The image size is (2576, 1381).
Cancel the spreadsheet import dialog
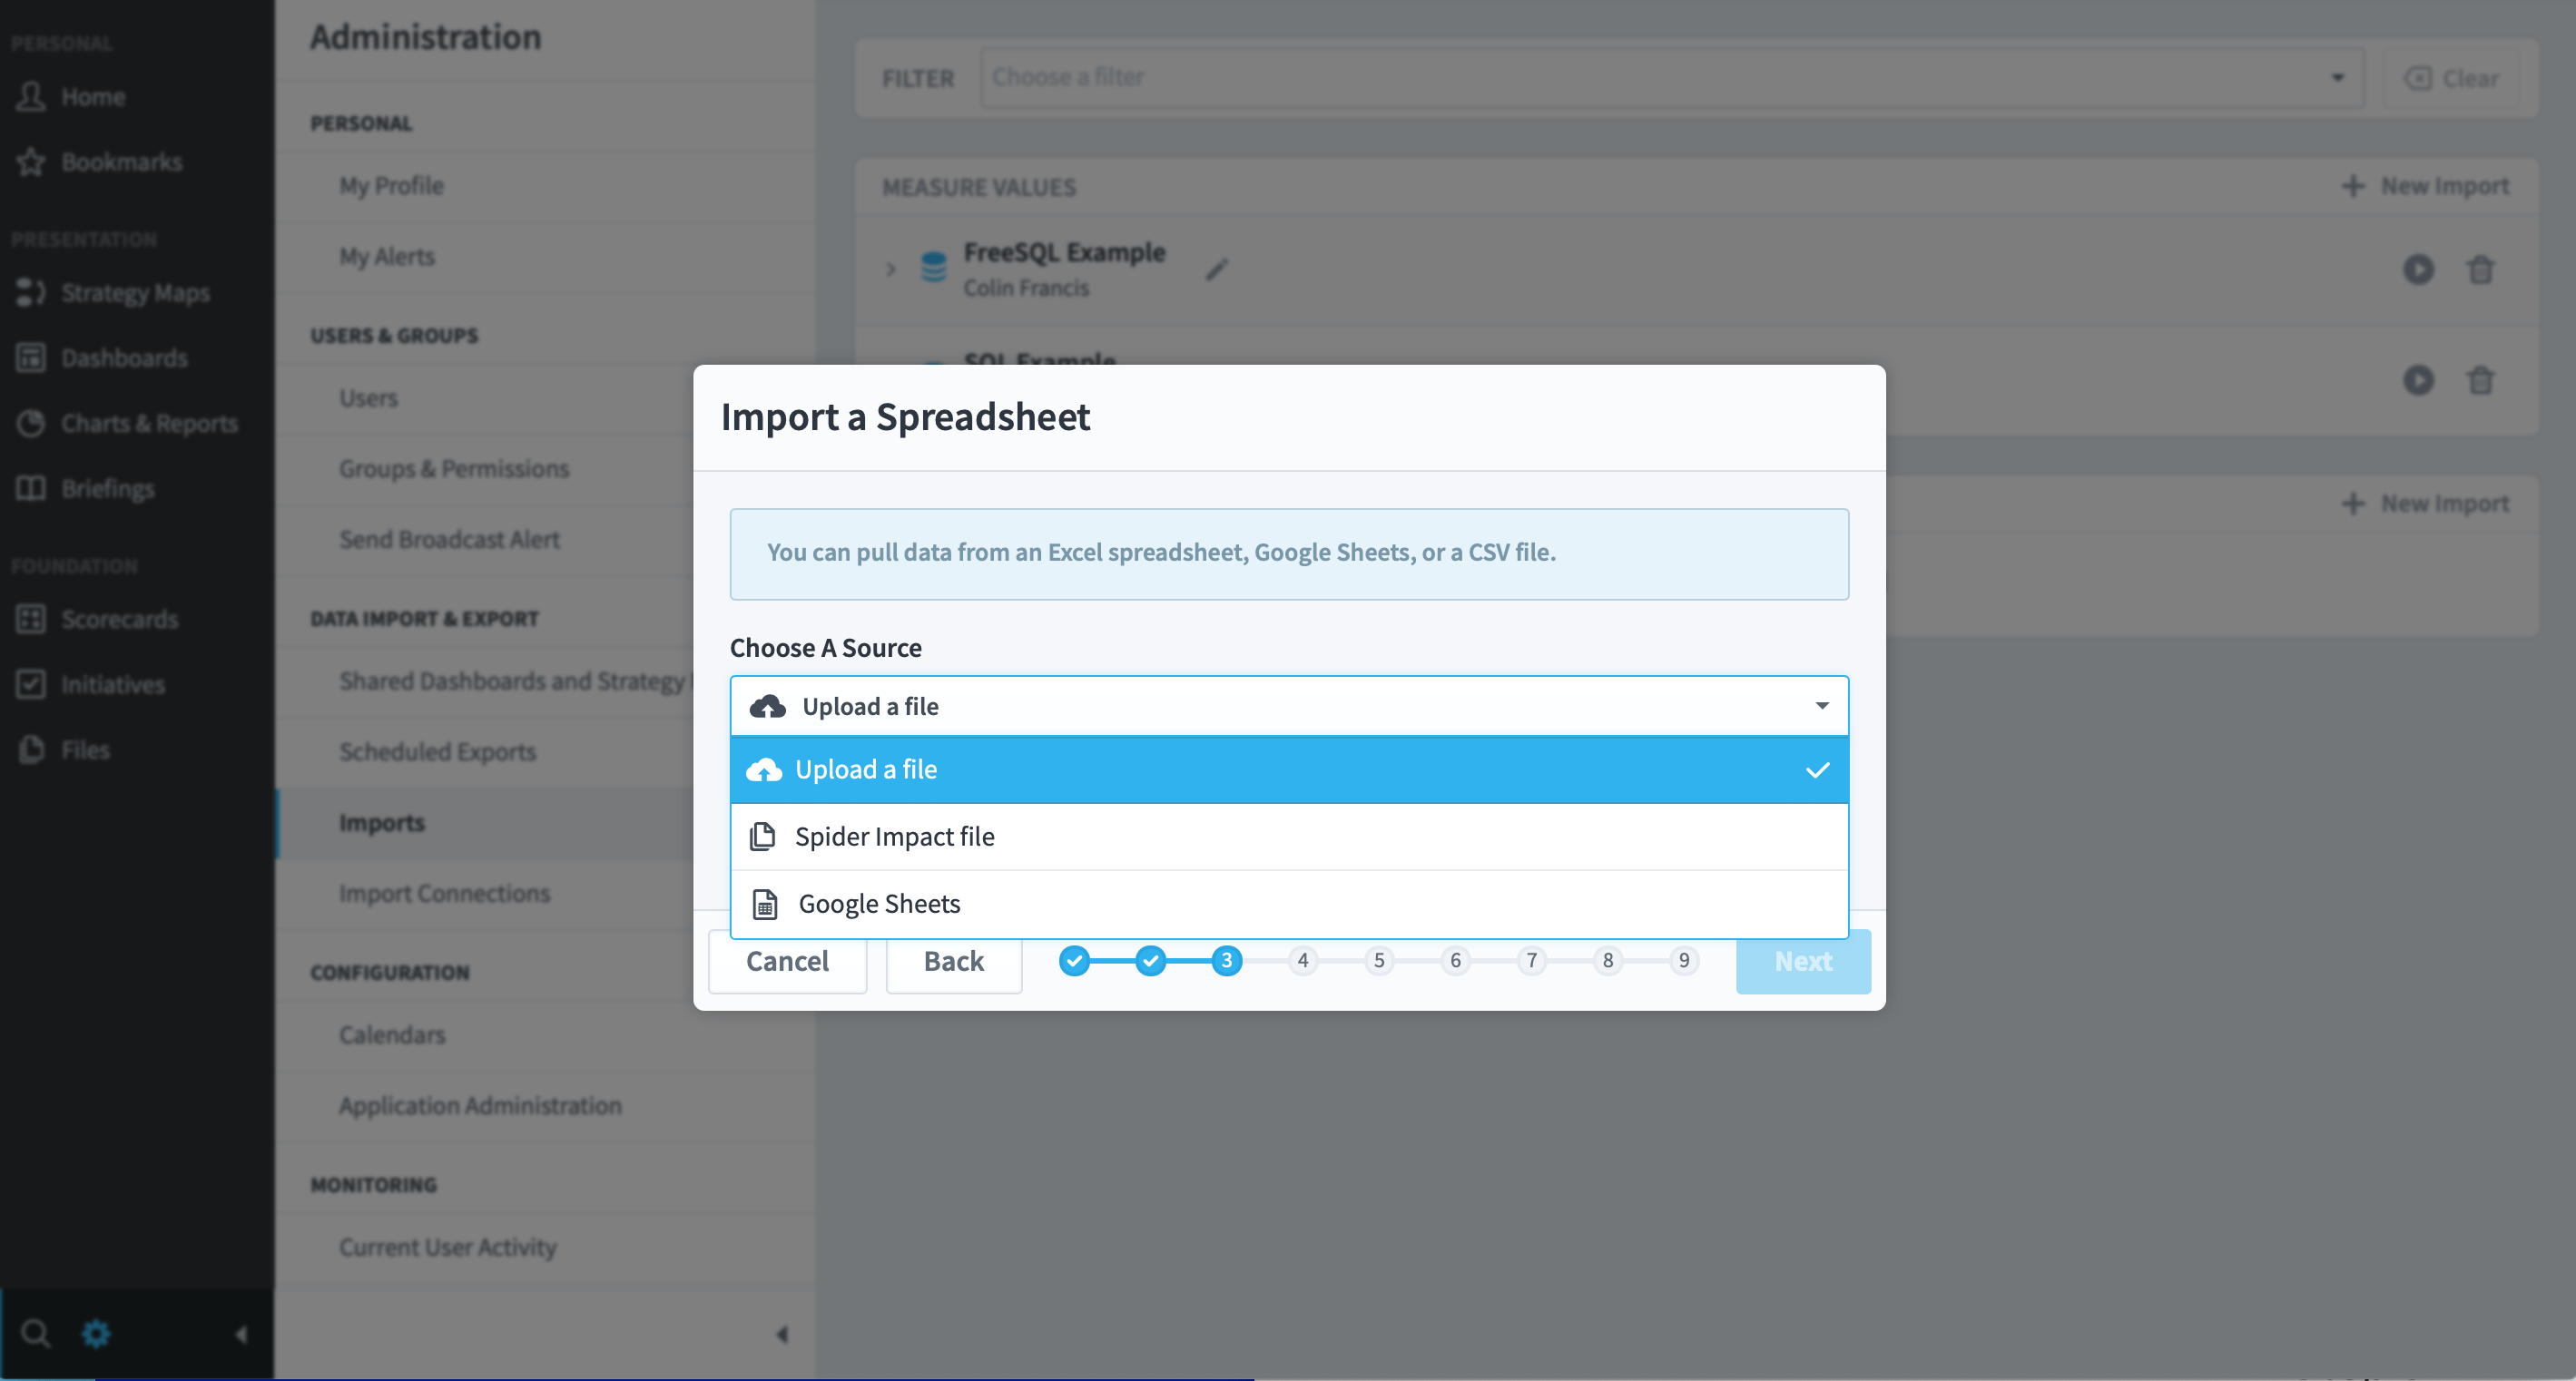pyautogui.click(x=787, y=961)
